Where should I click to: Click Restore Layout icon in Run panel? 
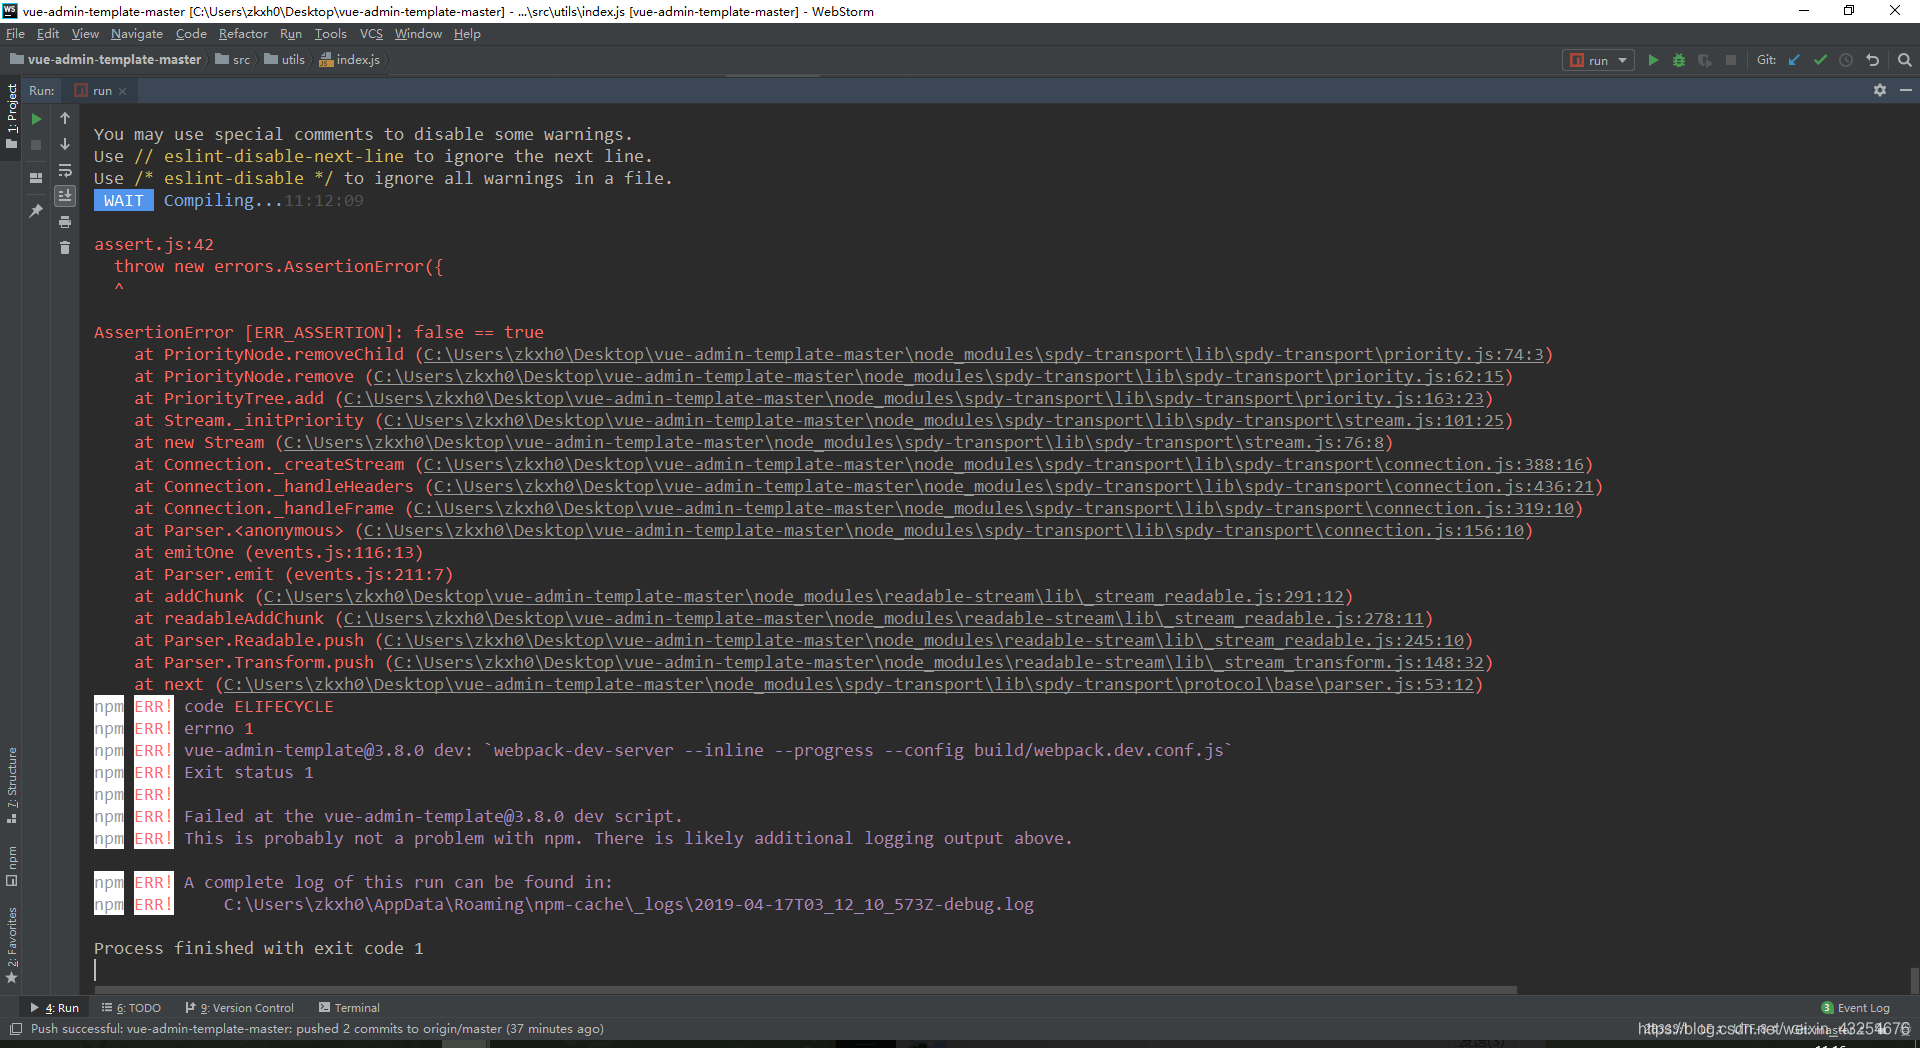[x=36, y=178]
